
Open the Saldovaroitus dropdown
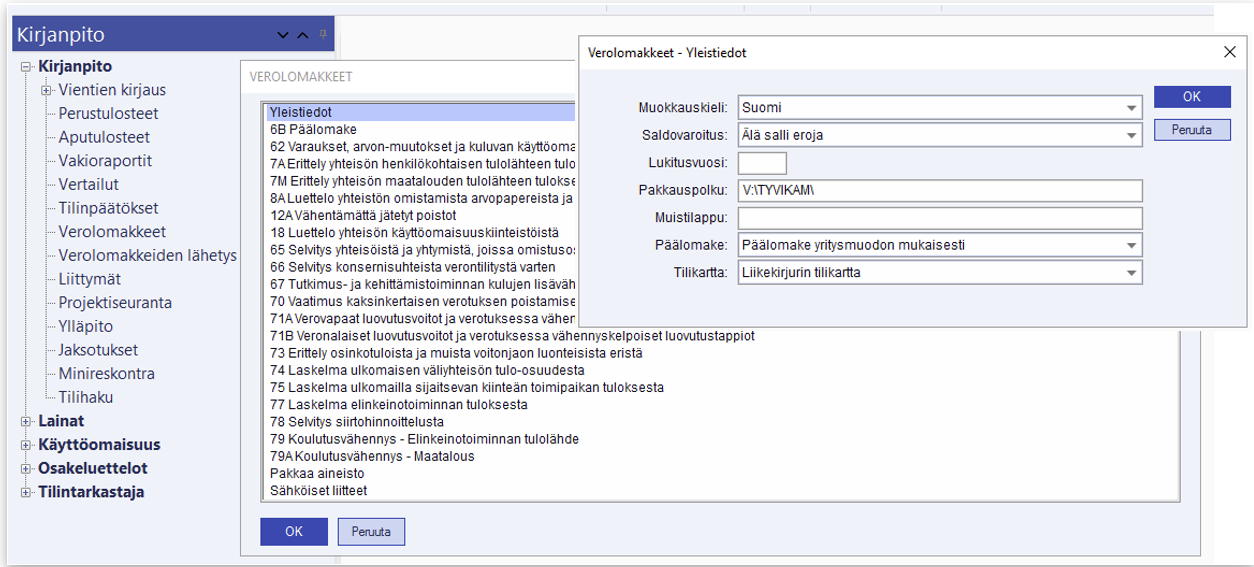pos(1131,135)
